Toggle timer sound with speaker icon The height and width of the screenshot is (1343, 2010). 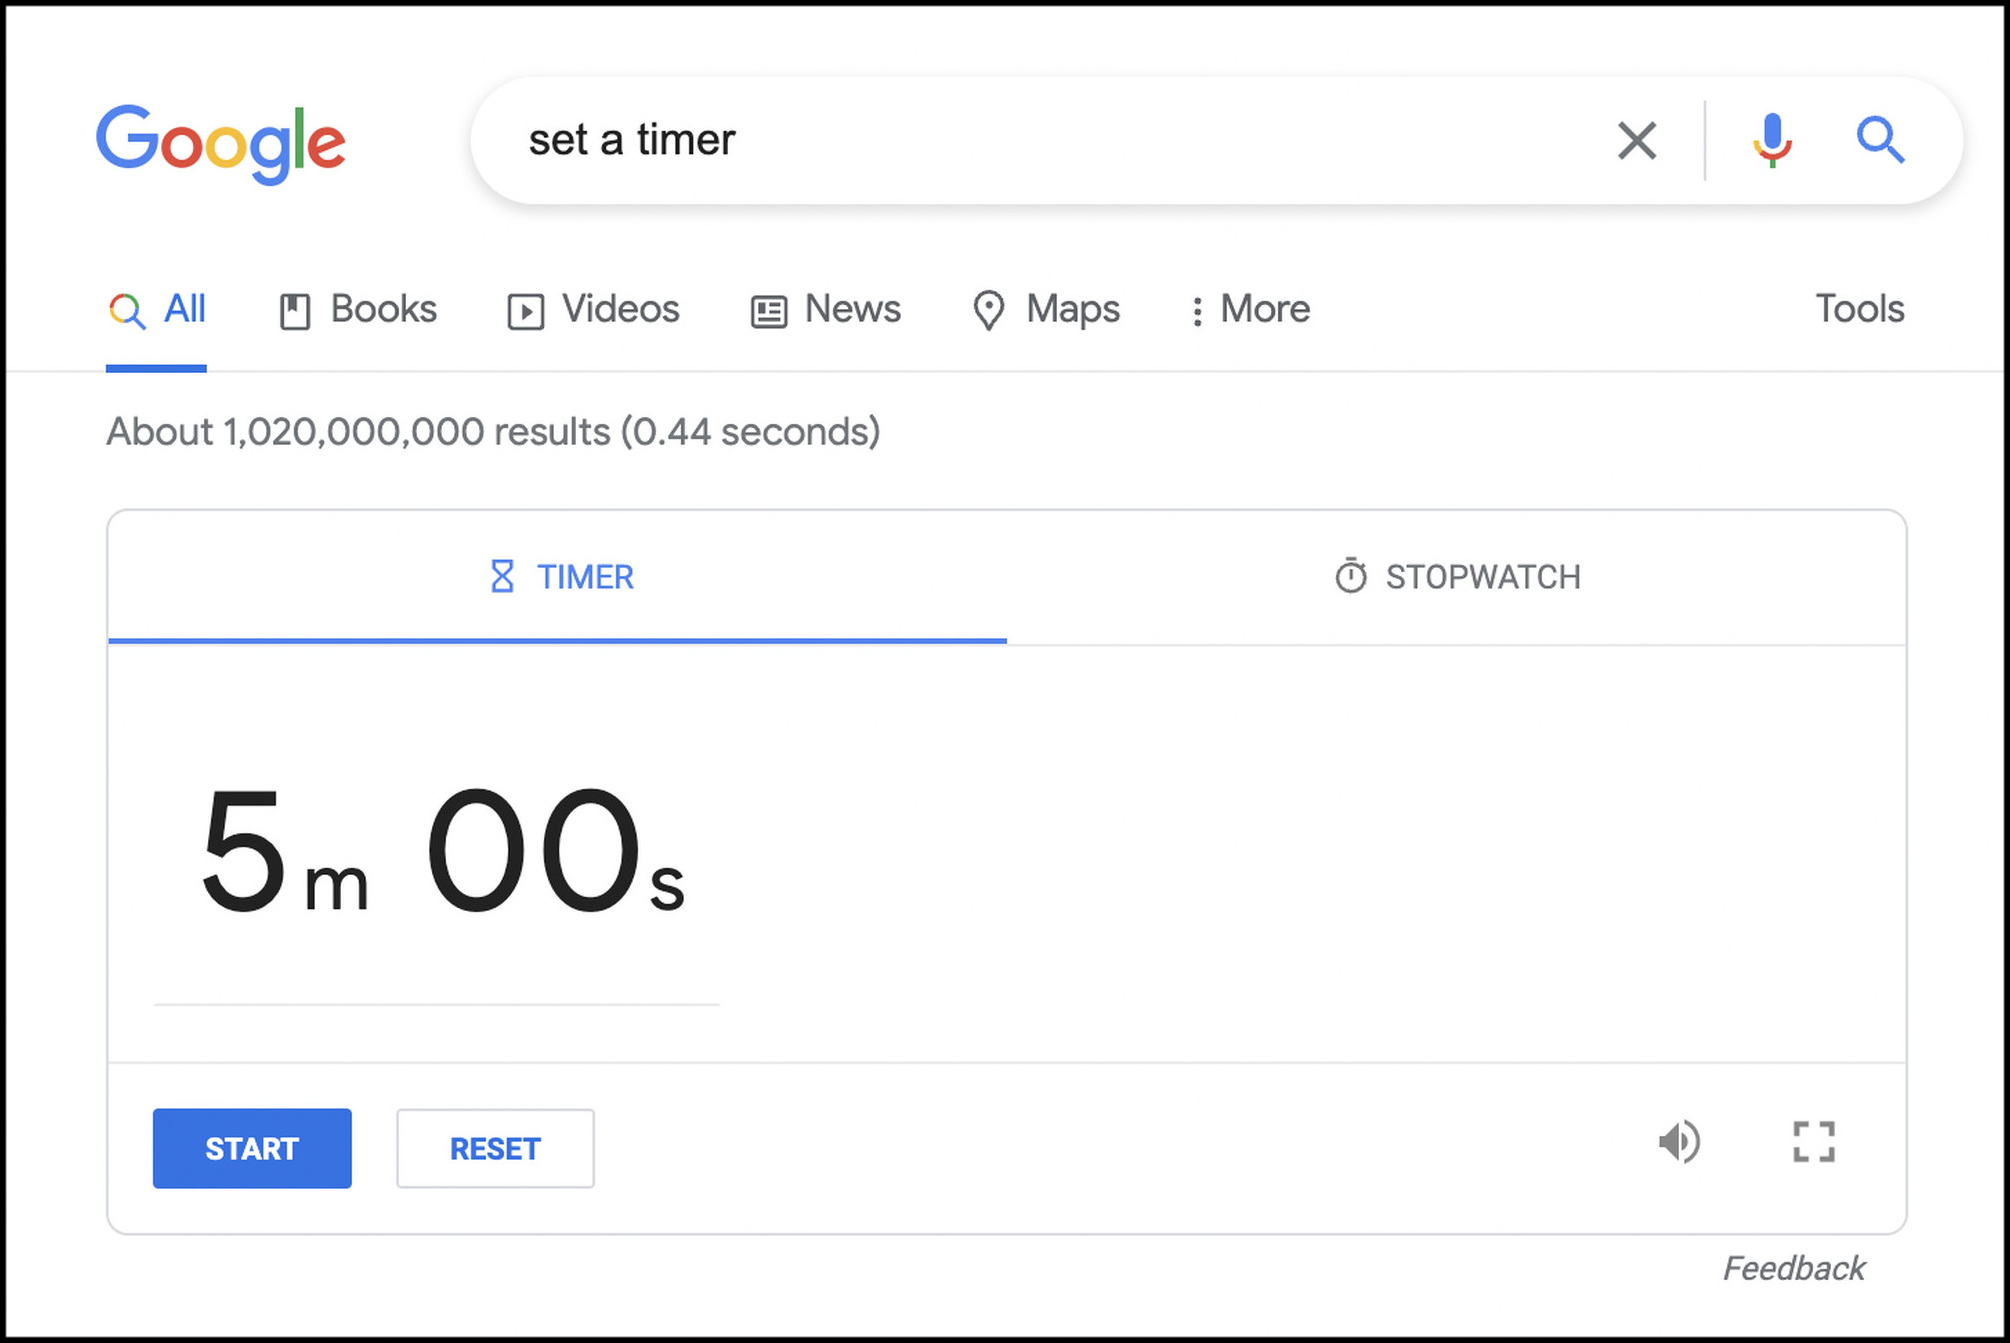(1679, 1142)
